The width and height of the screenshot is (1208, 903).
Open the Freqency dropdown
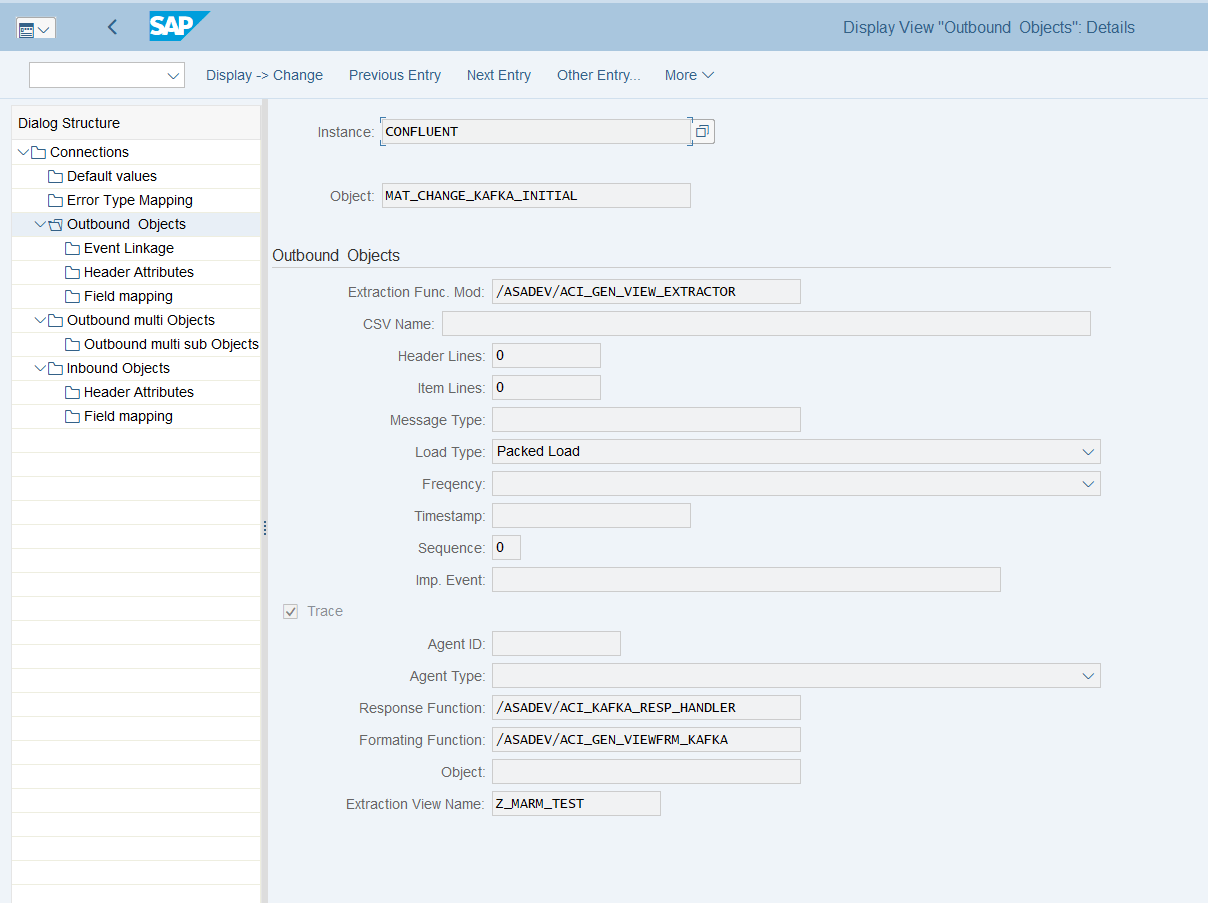click(x=1088, y=484)
